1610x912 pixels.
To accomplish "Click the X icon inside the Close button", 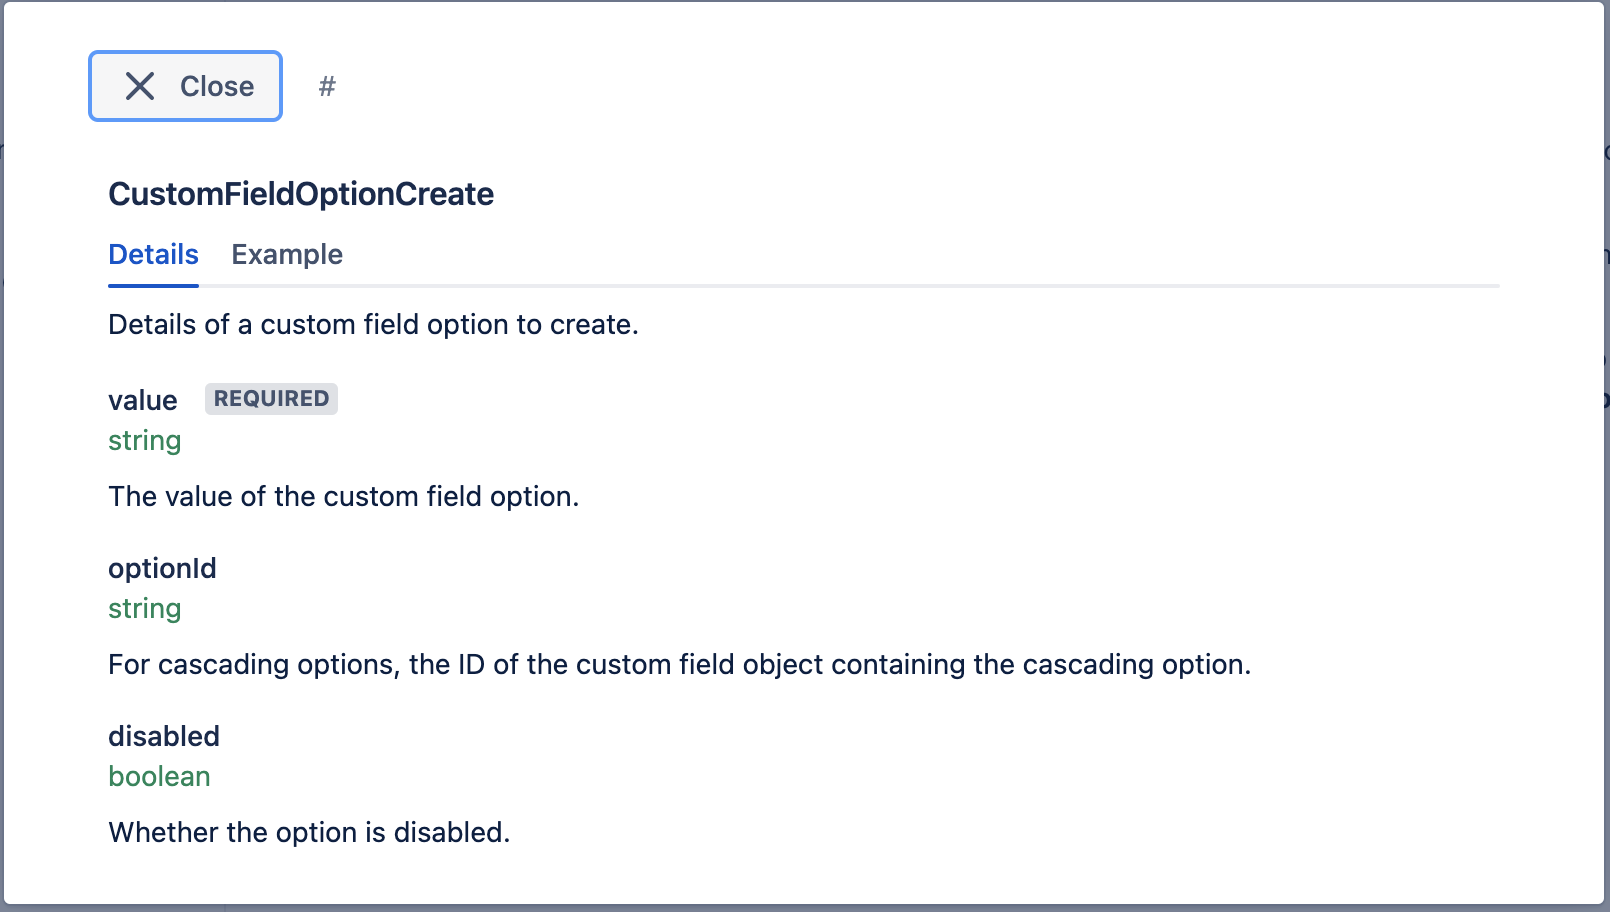I will [x=140, y=86].
